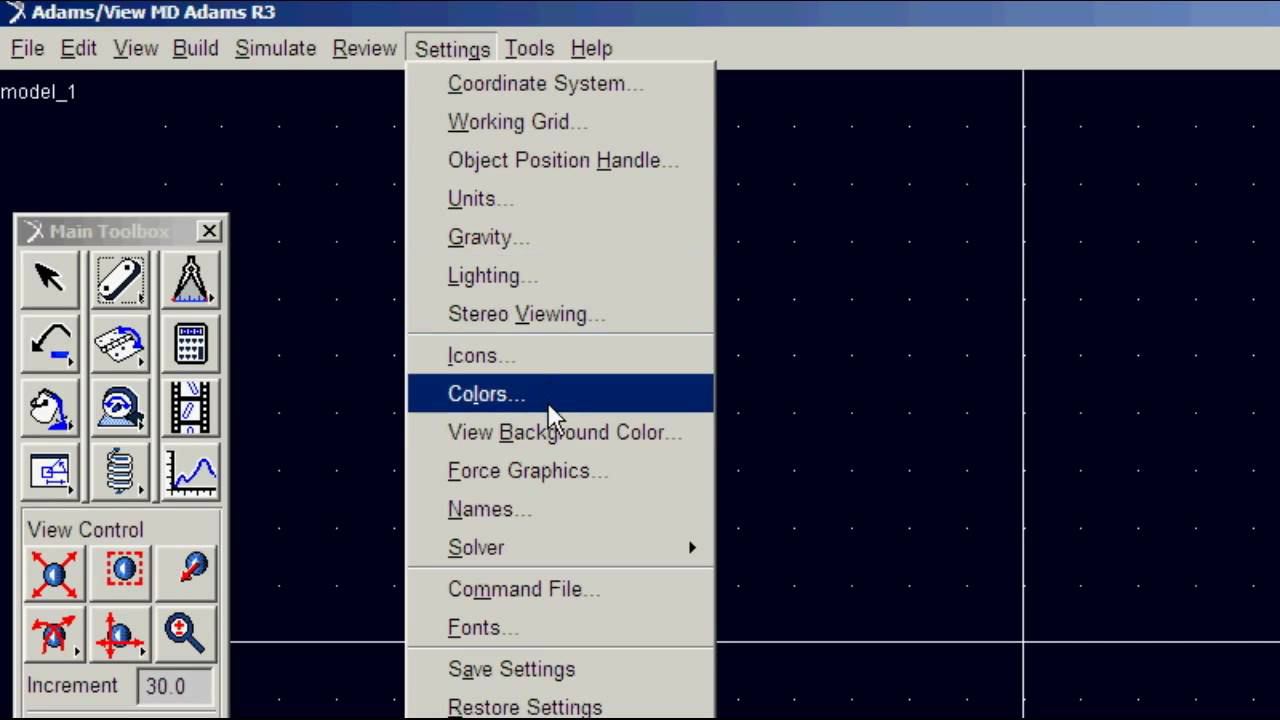1280x720 pixels.
Task: Open the Animation film strip tool
Action: pos(190,408)
